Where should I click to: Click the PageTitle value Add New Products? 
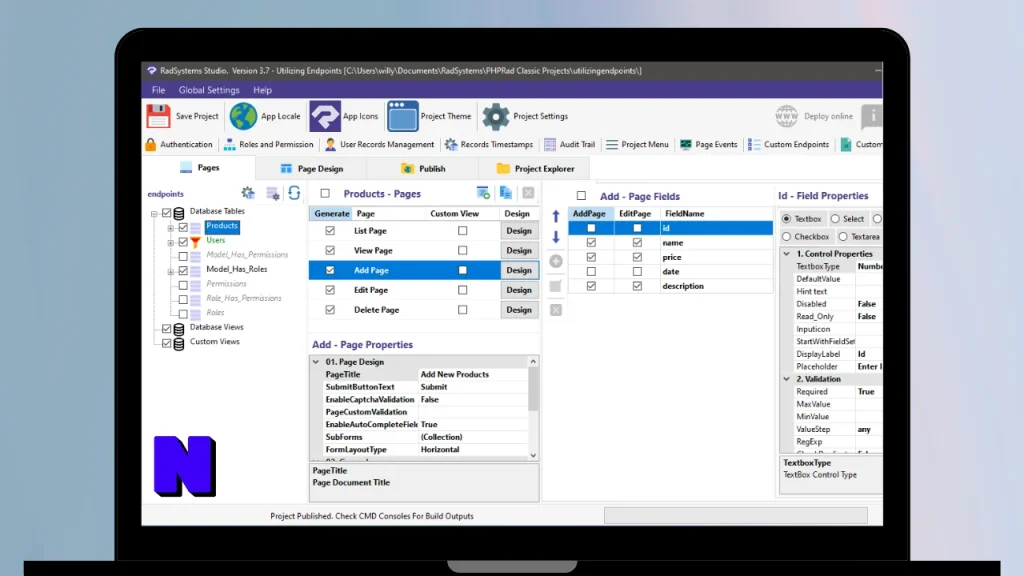455,374
